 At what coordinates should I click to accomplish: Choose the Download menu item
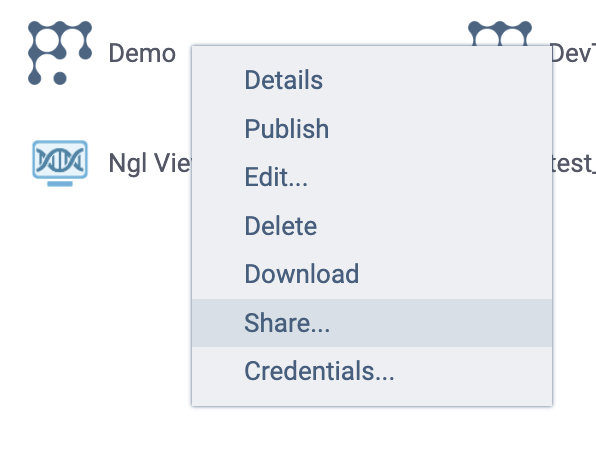(372, 274)
